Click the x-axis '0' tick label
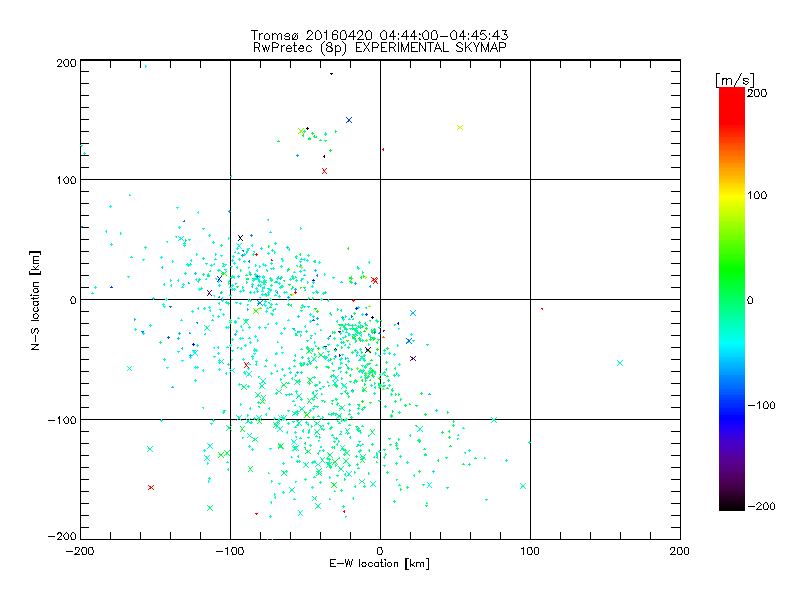Viewport: 800px width, 600px height. [x=380, y=551]
